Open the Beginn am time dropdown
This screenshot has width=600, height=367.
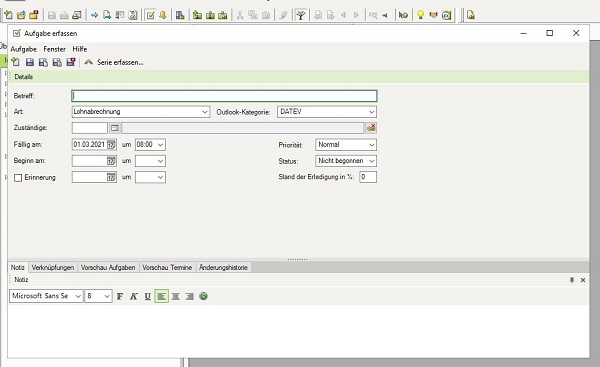pos(160,161)
